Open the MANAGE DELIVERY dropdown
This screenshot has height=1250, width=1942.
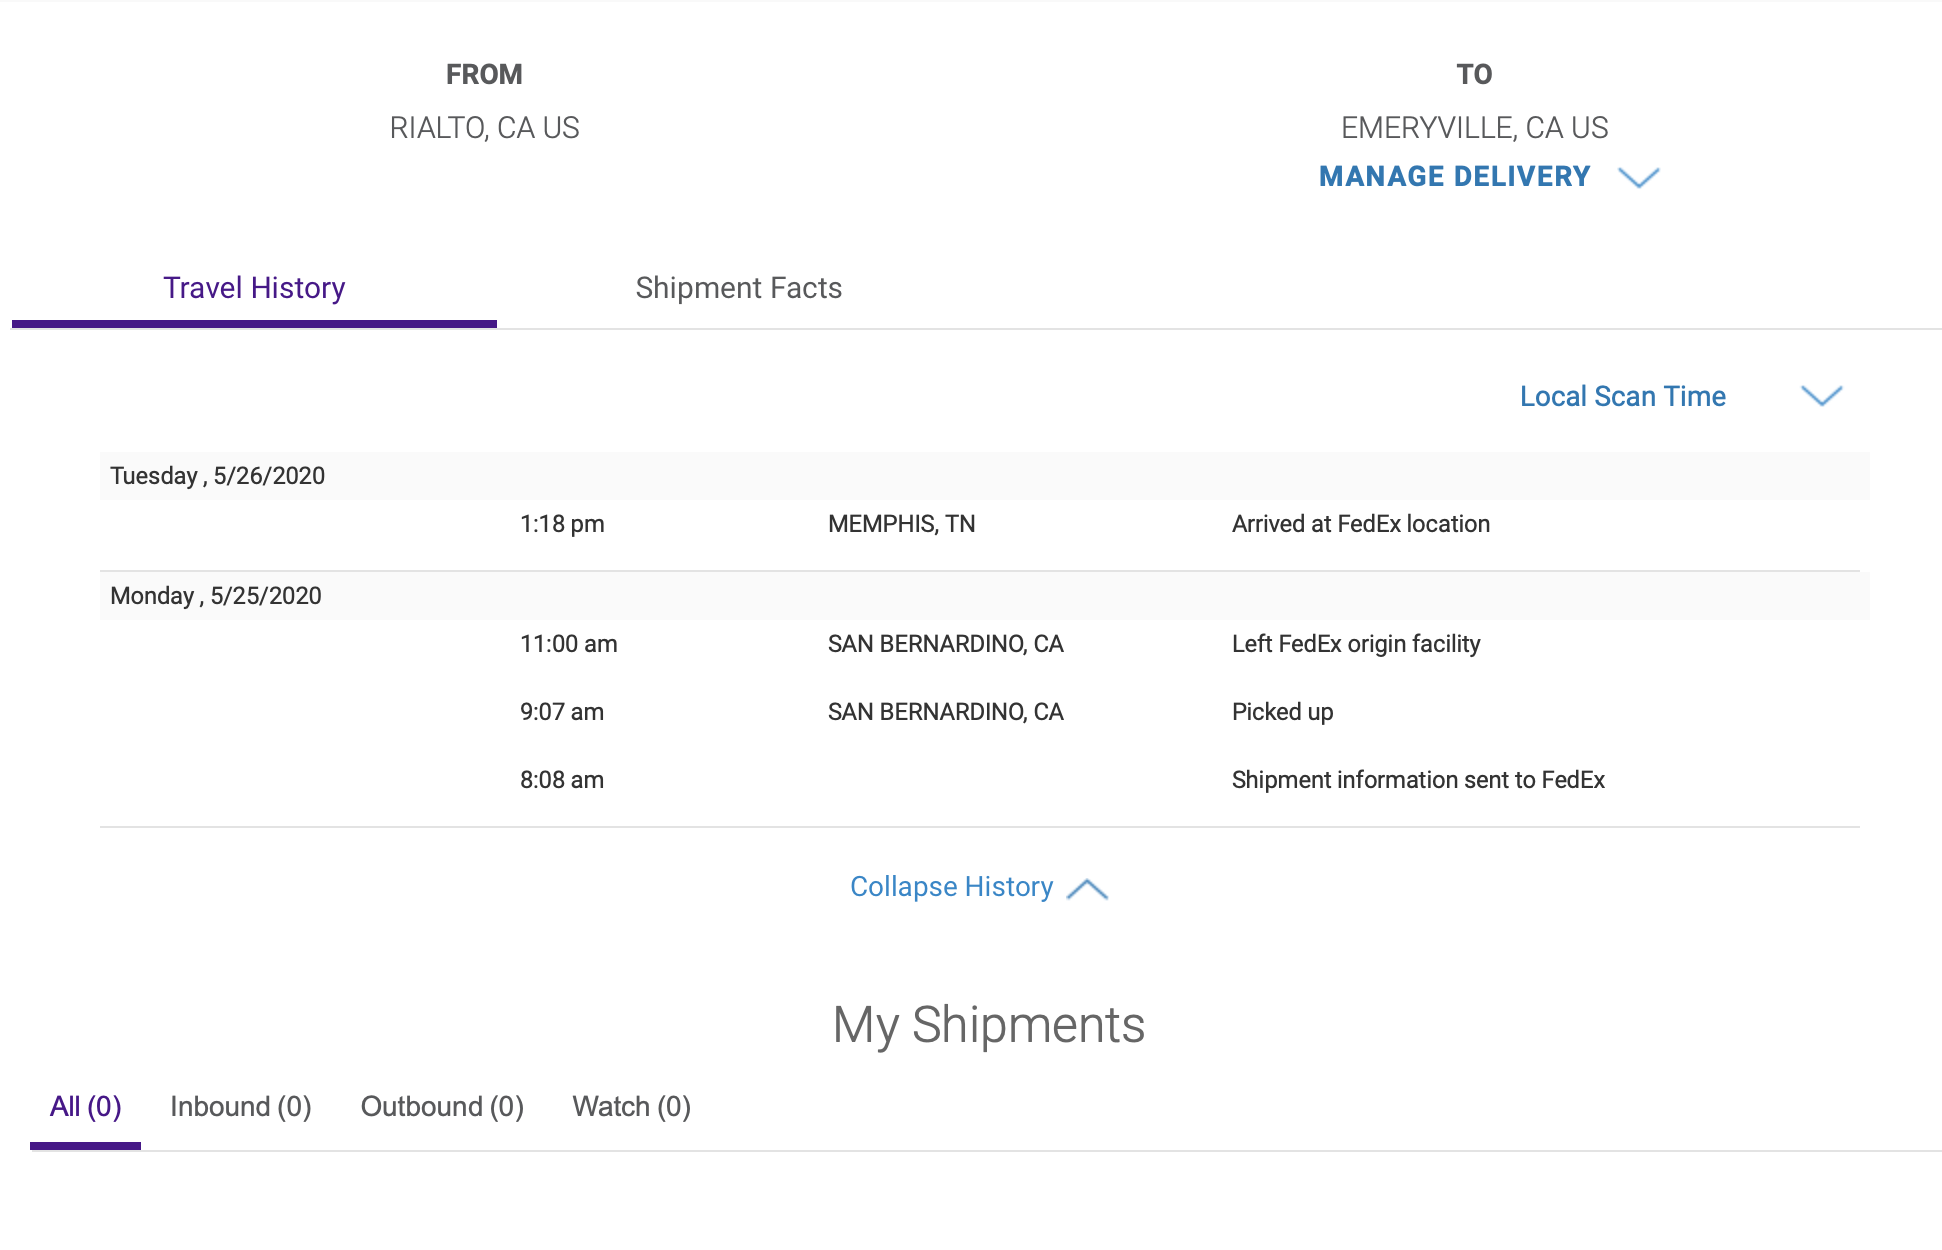pos(1454,177)
